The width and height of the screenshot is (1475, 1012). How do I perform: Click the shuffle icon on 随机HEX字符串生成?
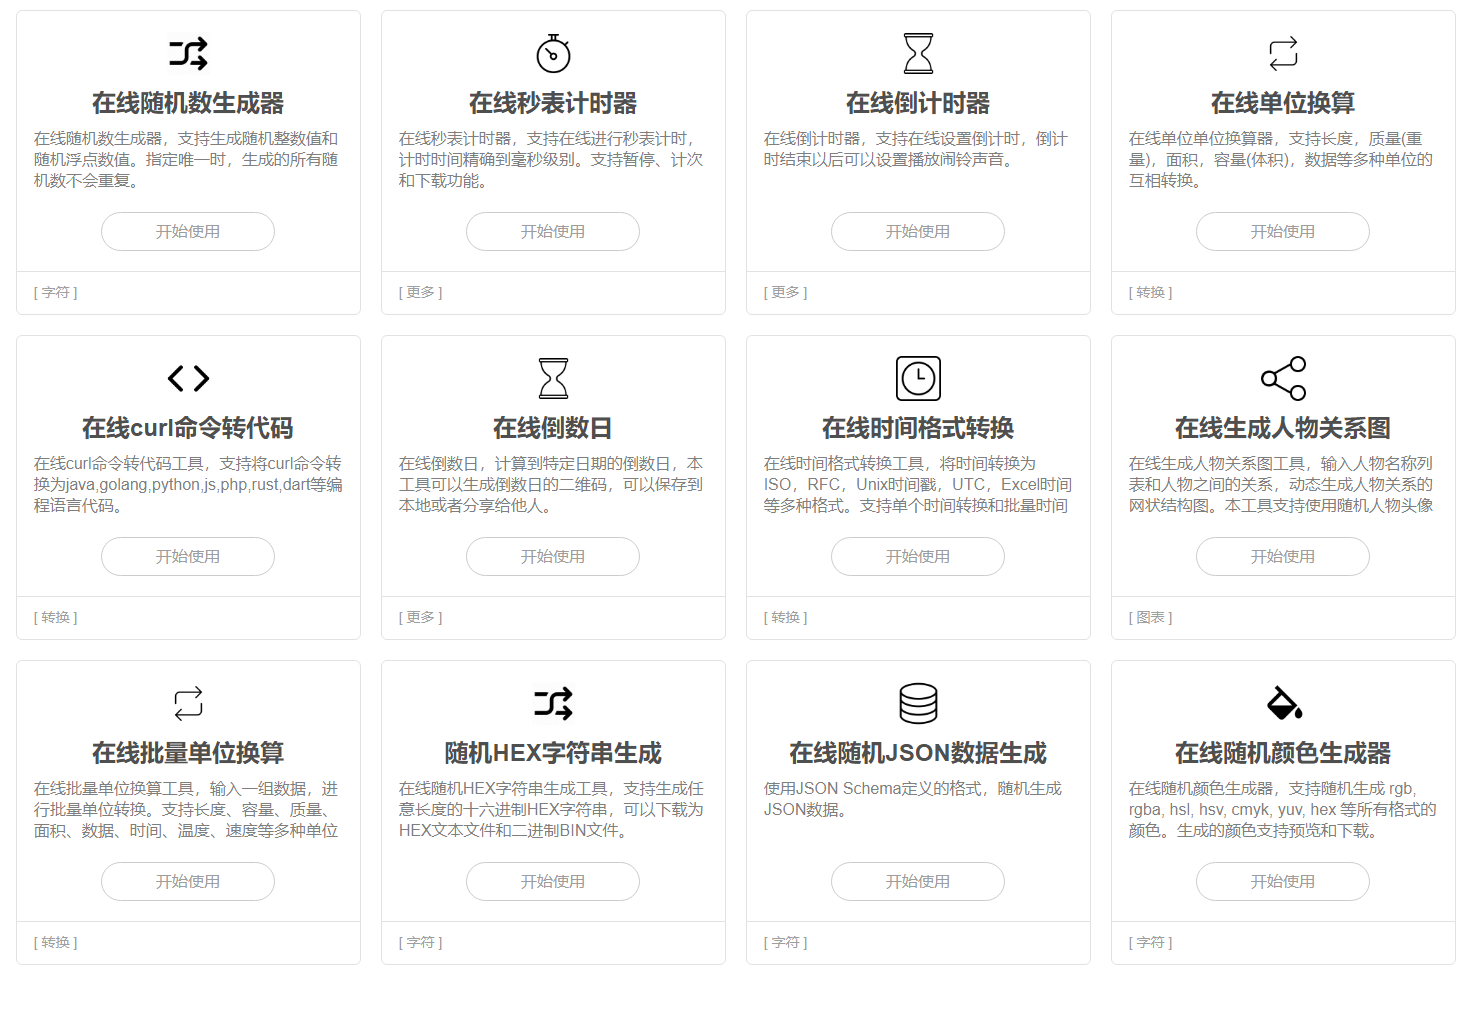553,703
